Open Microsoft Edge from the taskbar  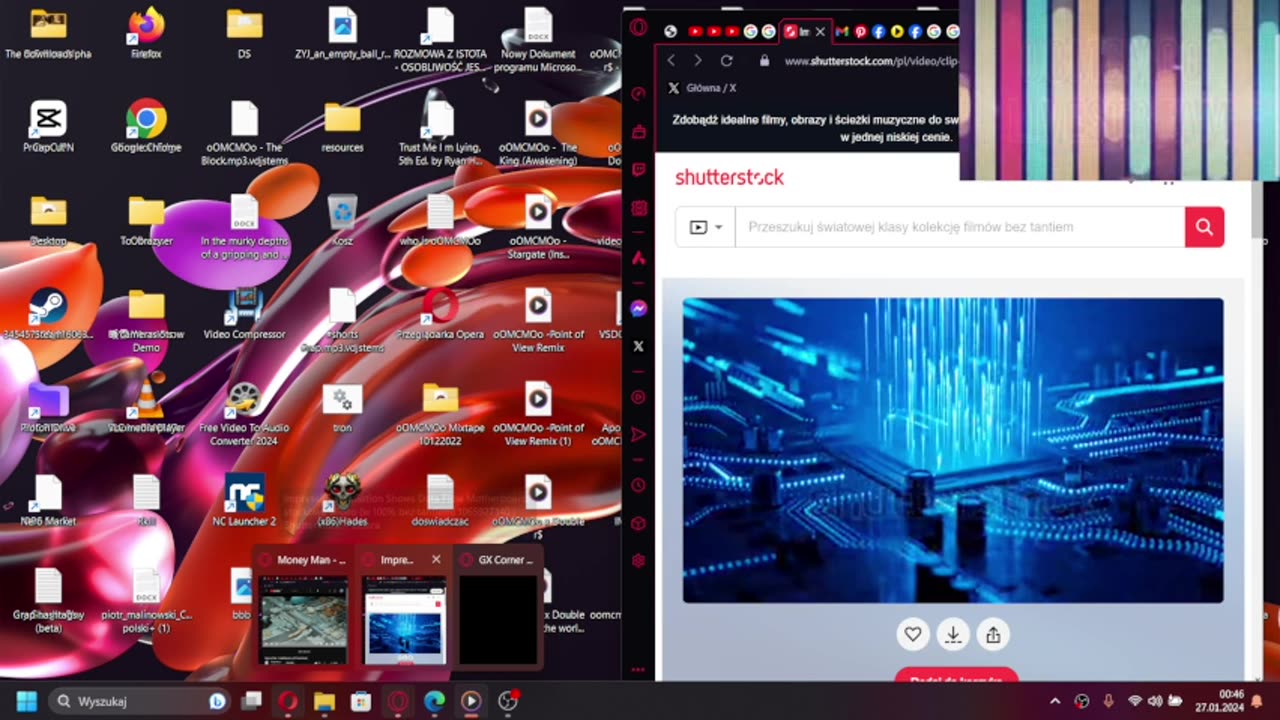pos(434,701)
